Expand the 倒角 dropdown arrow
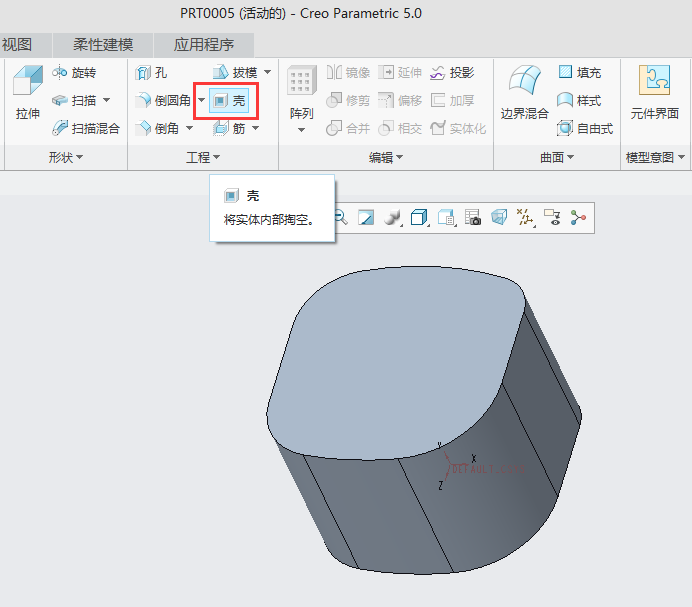This screenshot has width=692, height=607. [x=189, y=128]
